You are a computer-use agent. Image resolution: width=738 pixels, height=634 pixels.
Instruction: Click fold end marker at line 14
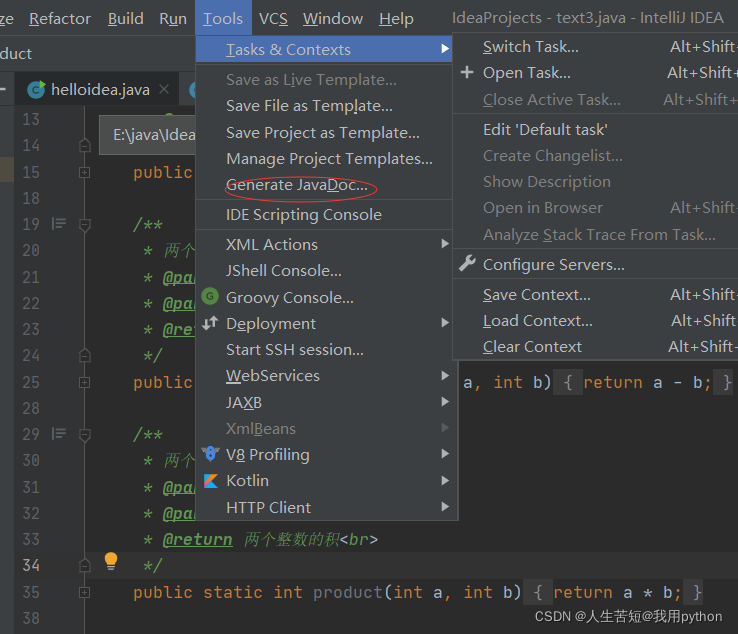pyautogui.click(x=84, y=145)
